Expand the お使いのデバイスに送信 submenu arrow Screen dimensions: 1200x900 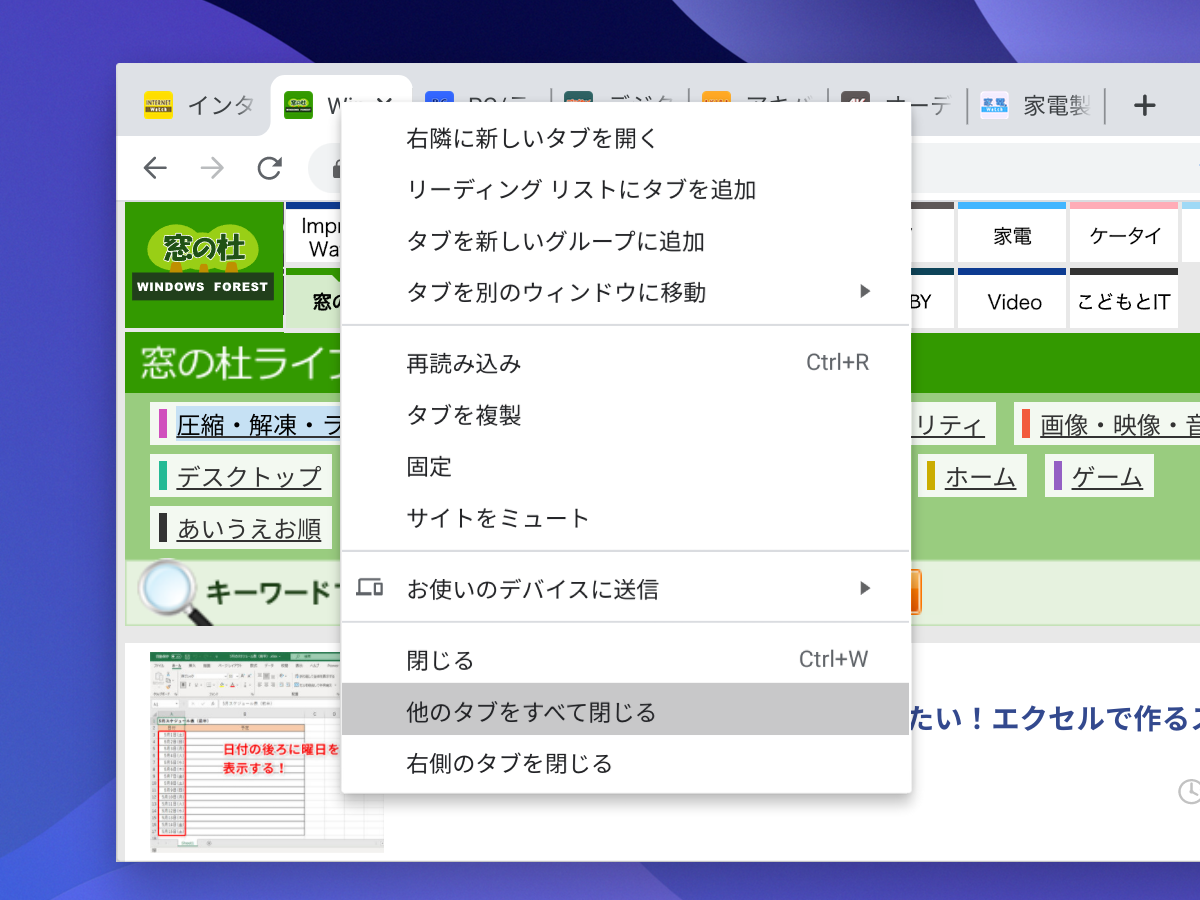pyautogui.click(x=864, y=589)
